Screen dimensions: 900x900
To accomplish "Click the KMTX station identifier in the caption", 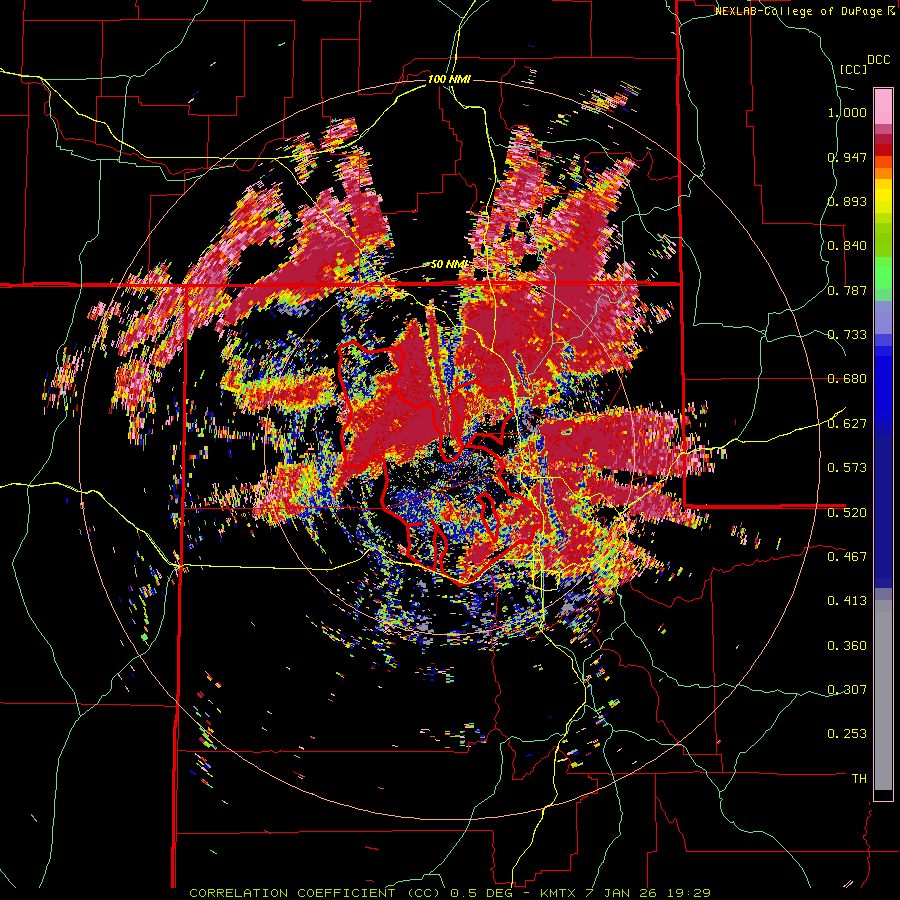I will 557,893.
